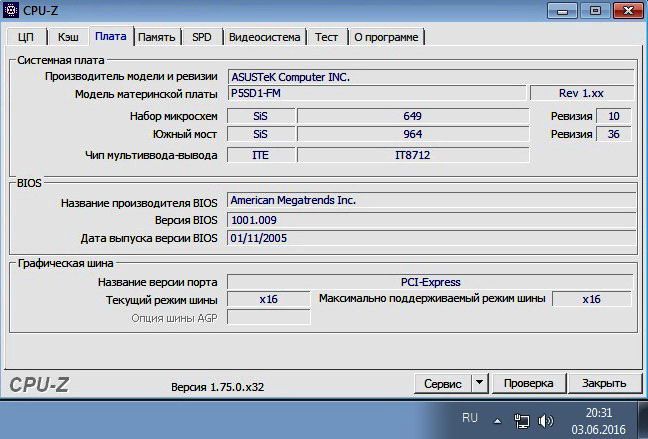This screenshot has height=439, width=648.
Task: Click the southbridge revision value 36
Action: pos(614,134)
